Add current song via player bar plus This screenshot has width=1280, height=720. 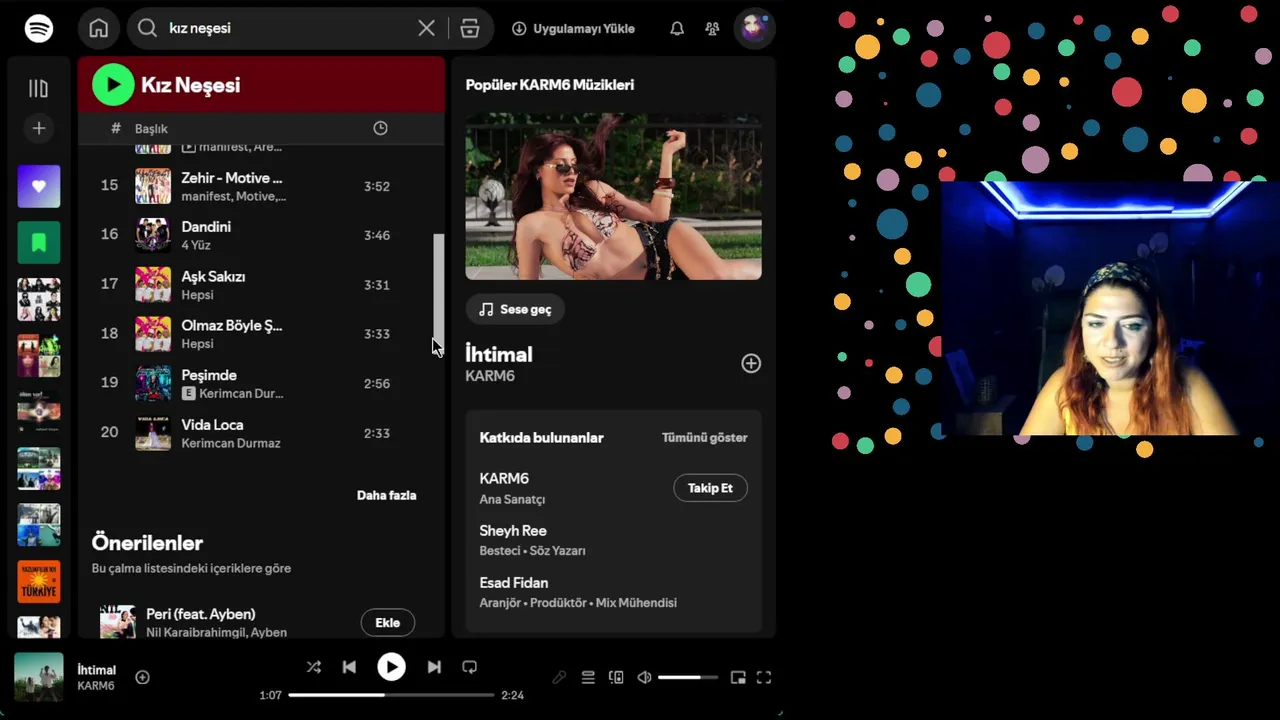pos(142,677)
